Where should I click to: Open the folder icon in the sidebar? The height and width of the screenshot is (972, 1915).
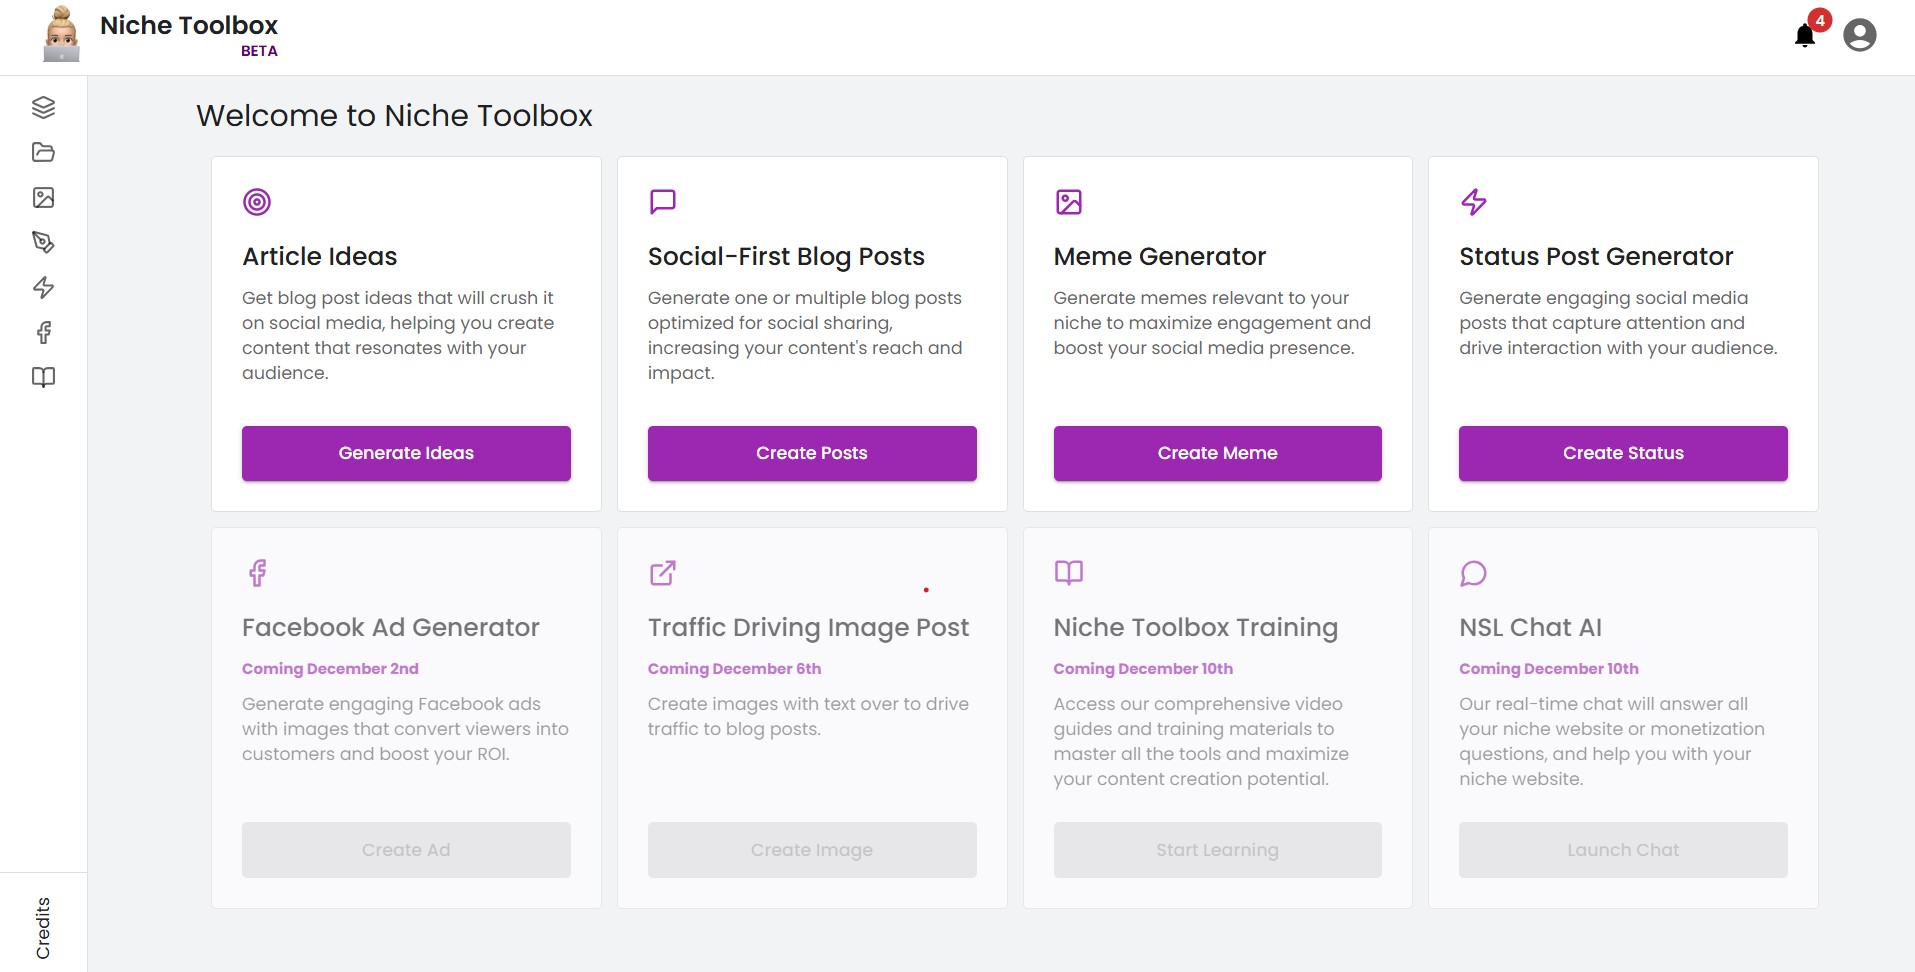tap(42, 152)
